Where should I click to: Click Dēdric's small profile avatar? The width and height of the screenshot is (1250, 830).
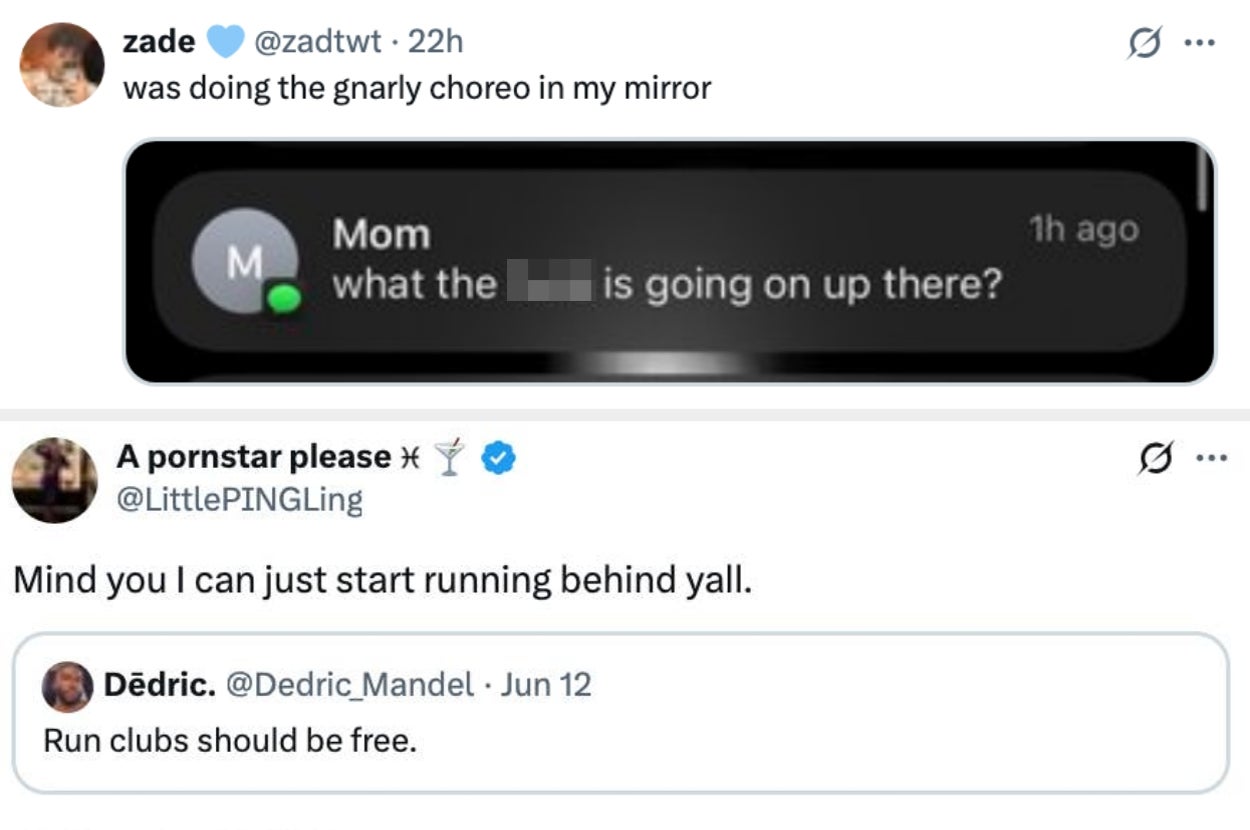(x=68, y=686)
